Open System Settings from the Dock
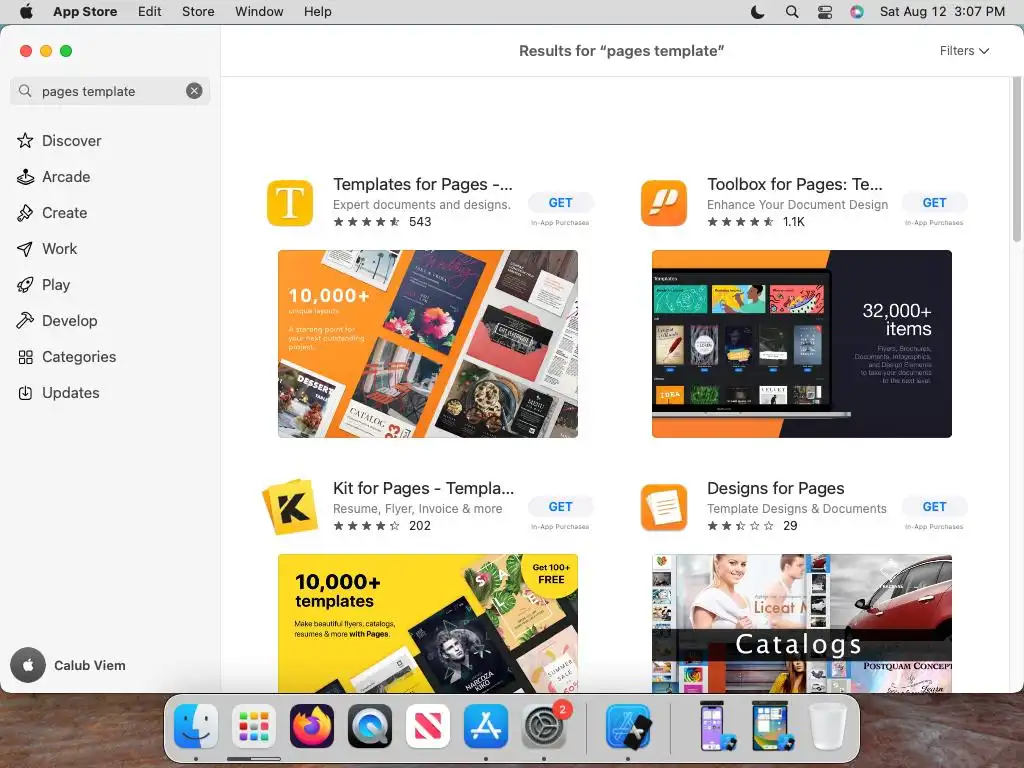Screen dimensions: 1024x768 tap(544, 726)
